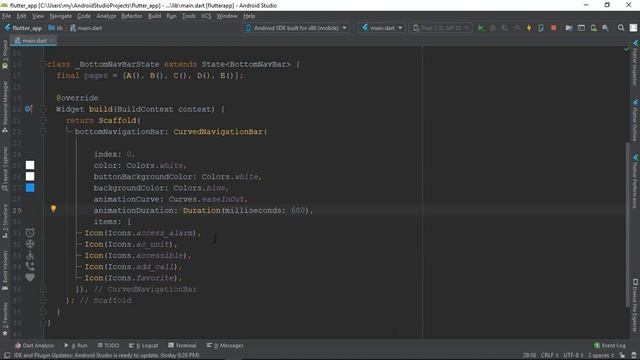This screenshot has width=640, height=360.
Task: Click the add_call phone gutter icon
Action: (x=30, y=266)
